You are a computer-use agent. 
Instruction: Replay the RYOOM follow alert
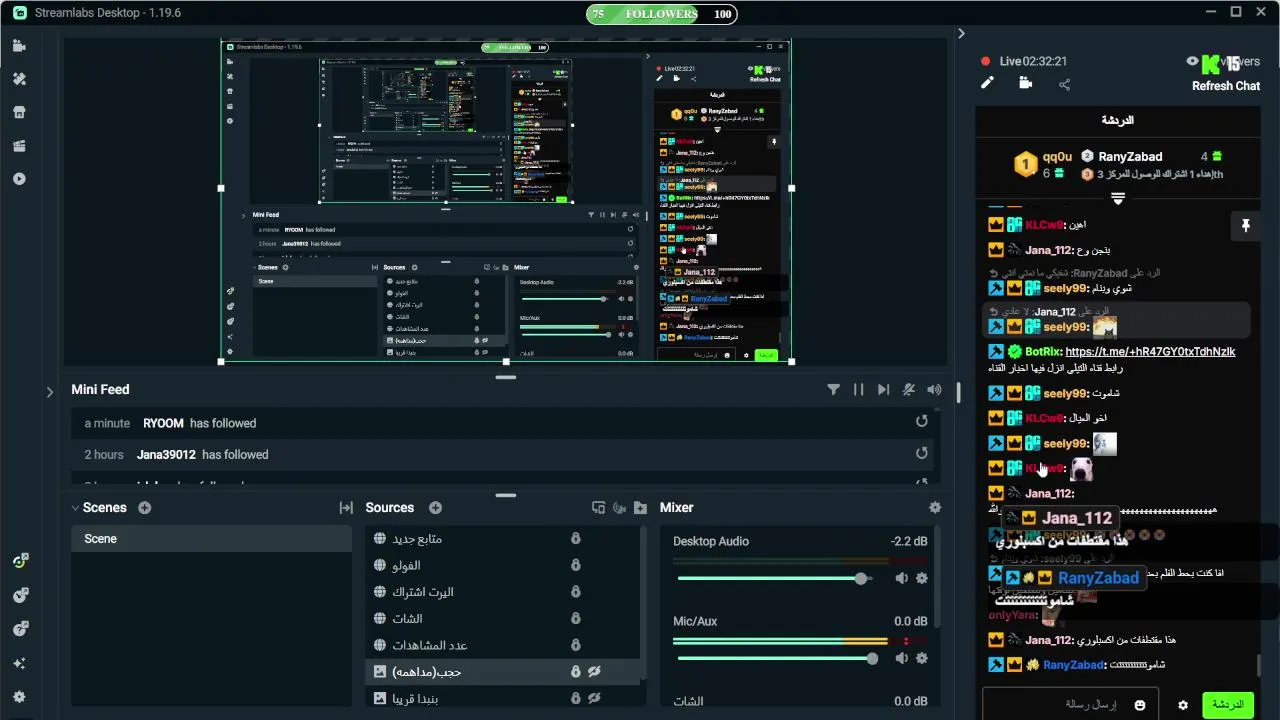coord(922,422)
